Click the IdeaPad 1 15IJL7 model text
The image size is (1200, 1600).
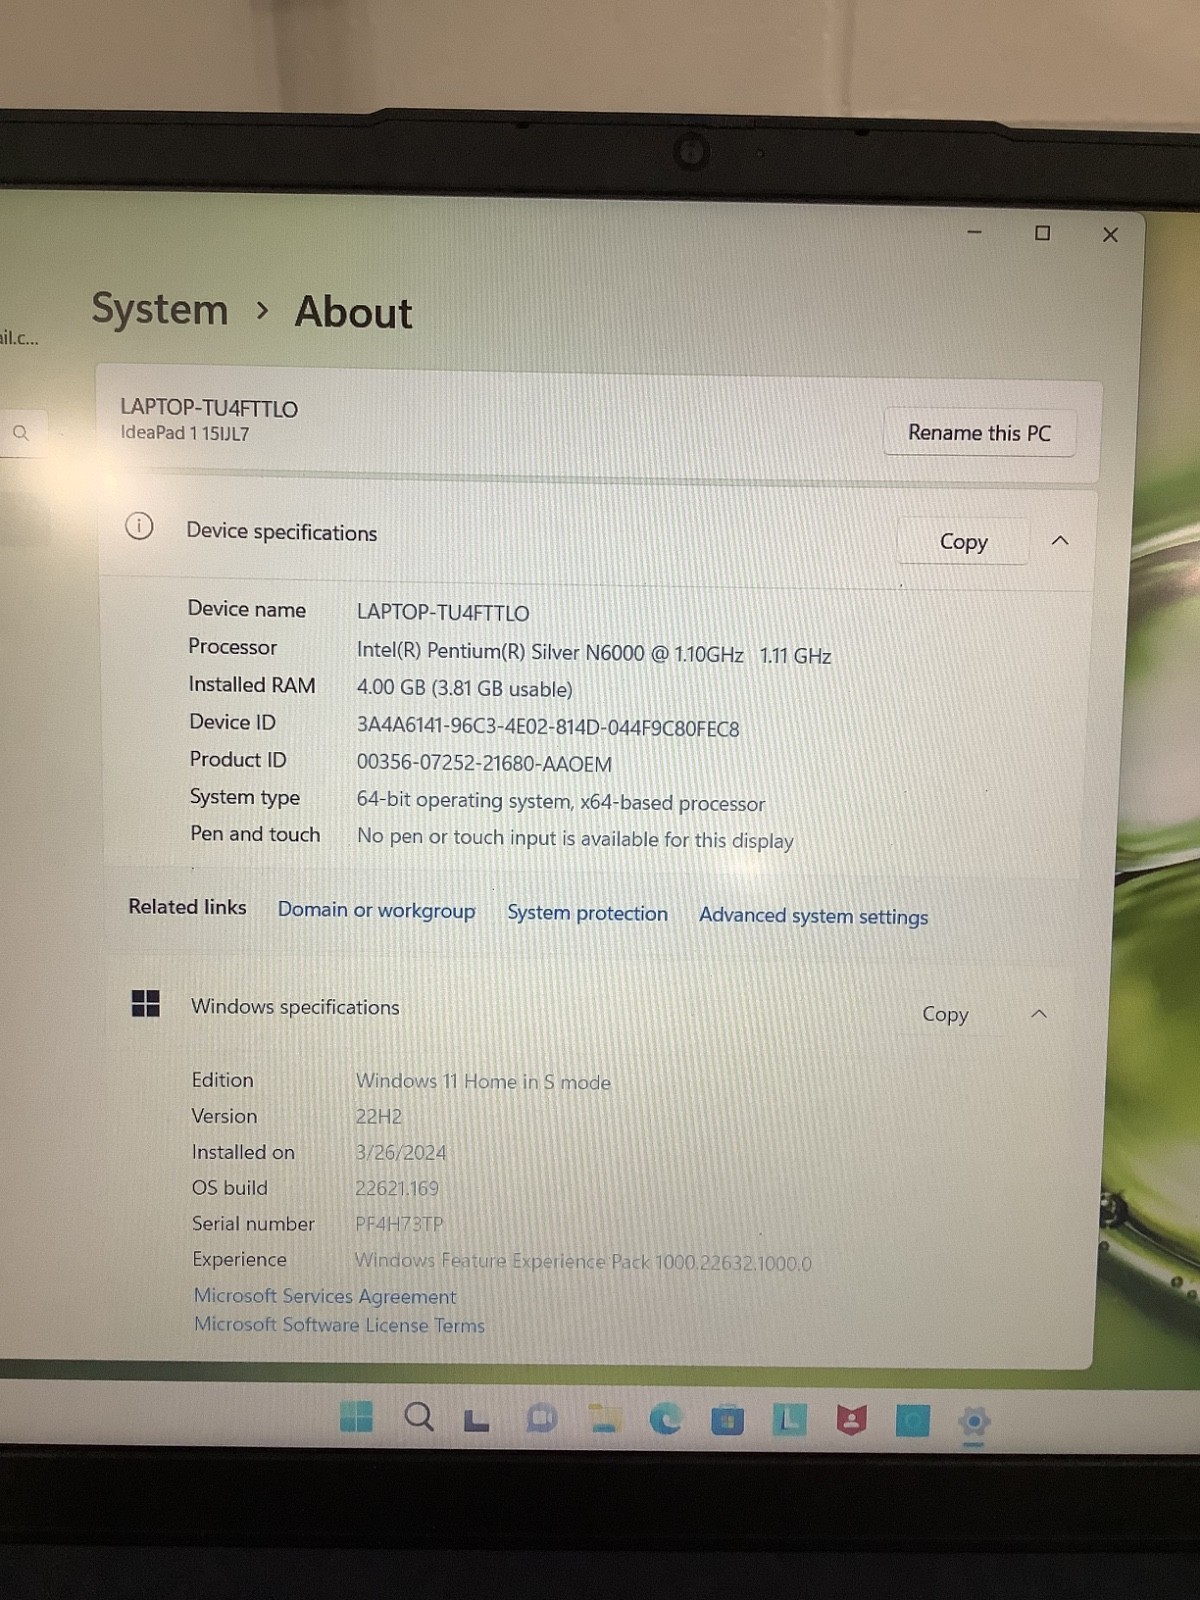click(185, 433)
